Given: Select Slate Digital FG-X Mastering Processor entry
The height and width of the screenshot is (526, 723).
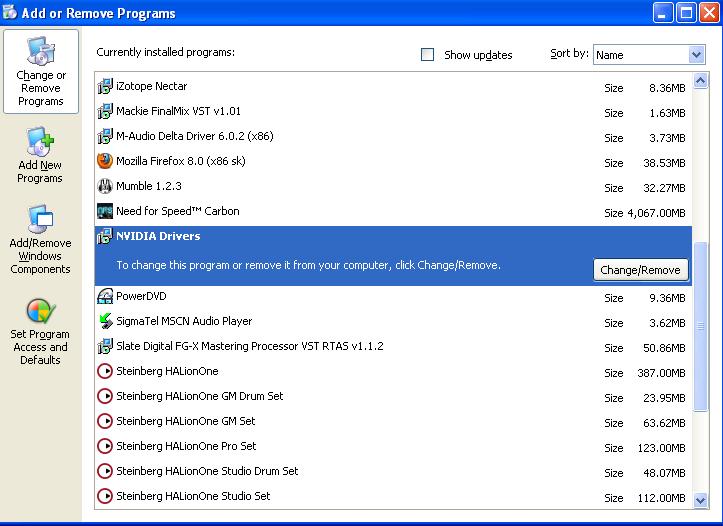Looking at the screenshot, I should pyautogui.click(x=393, y=346).
